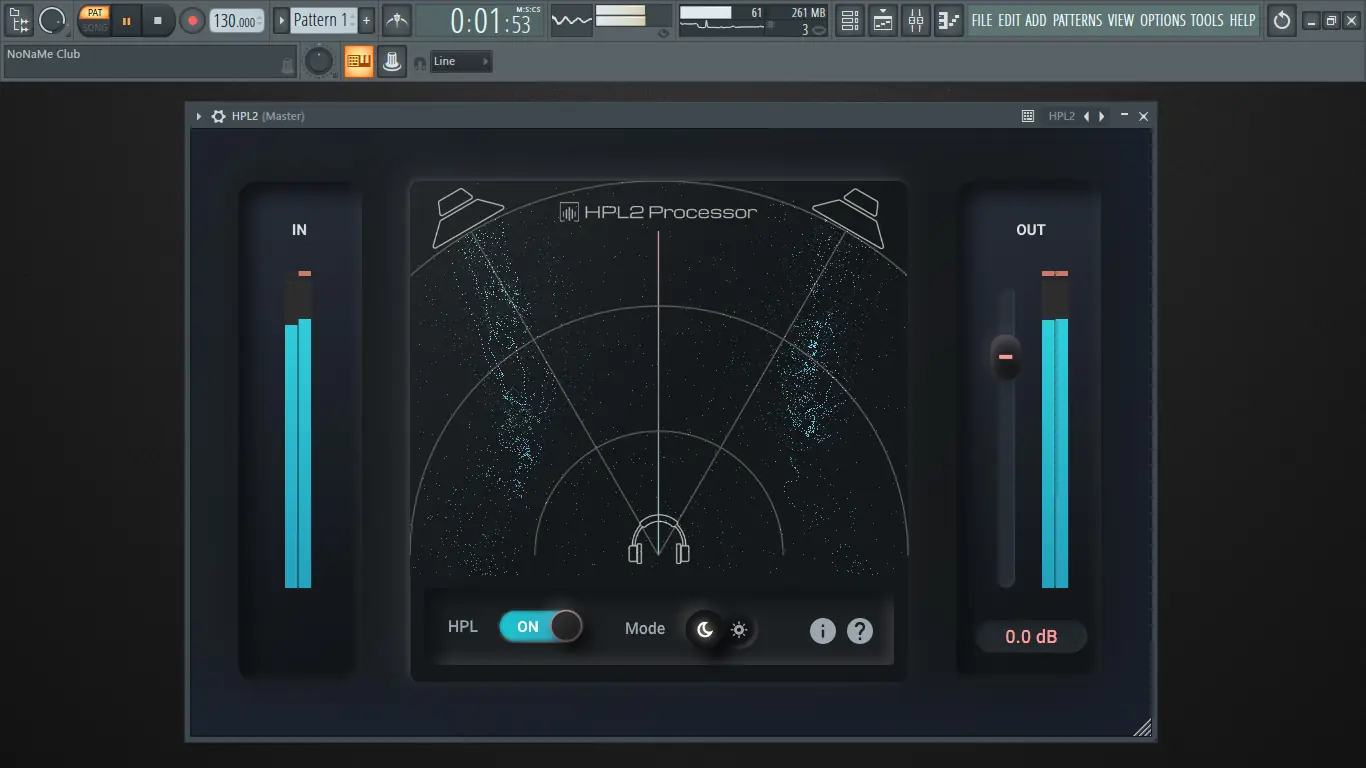
Task: Close the FL Studio main window
Action: [x=1351, y=21]
